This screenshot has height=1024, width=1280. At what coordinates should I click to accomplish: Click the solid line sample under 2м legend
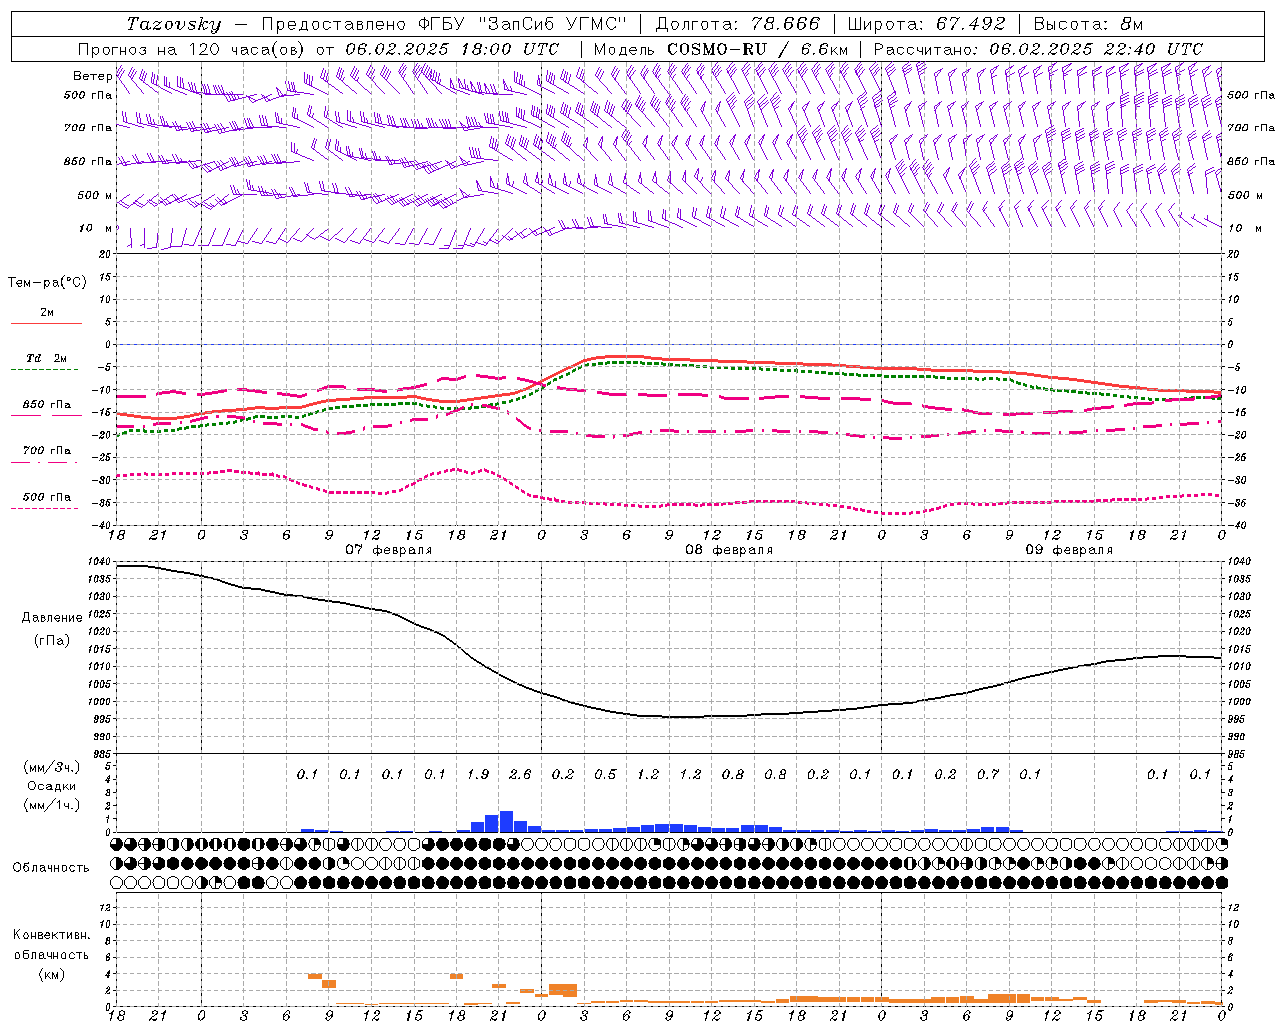tap(46, 323)
